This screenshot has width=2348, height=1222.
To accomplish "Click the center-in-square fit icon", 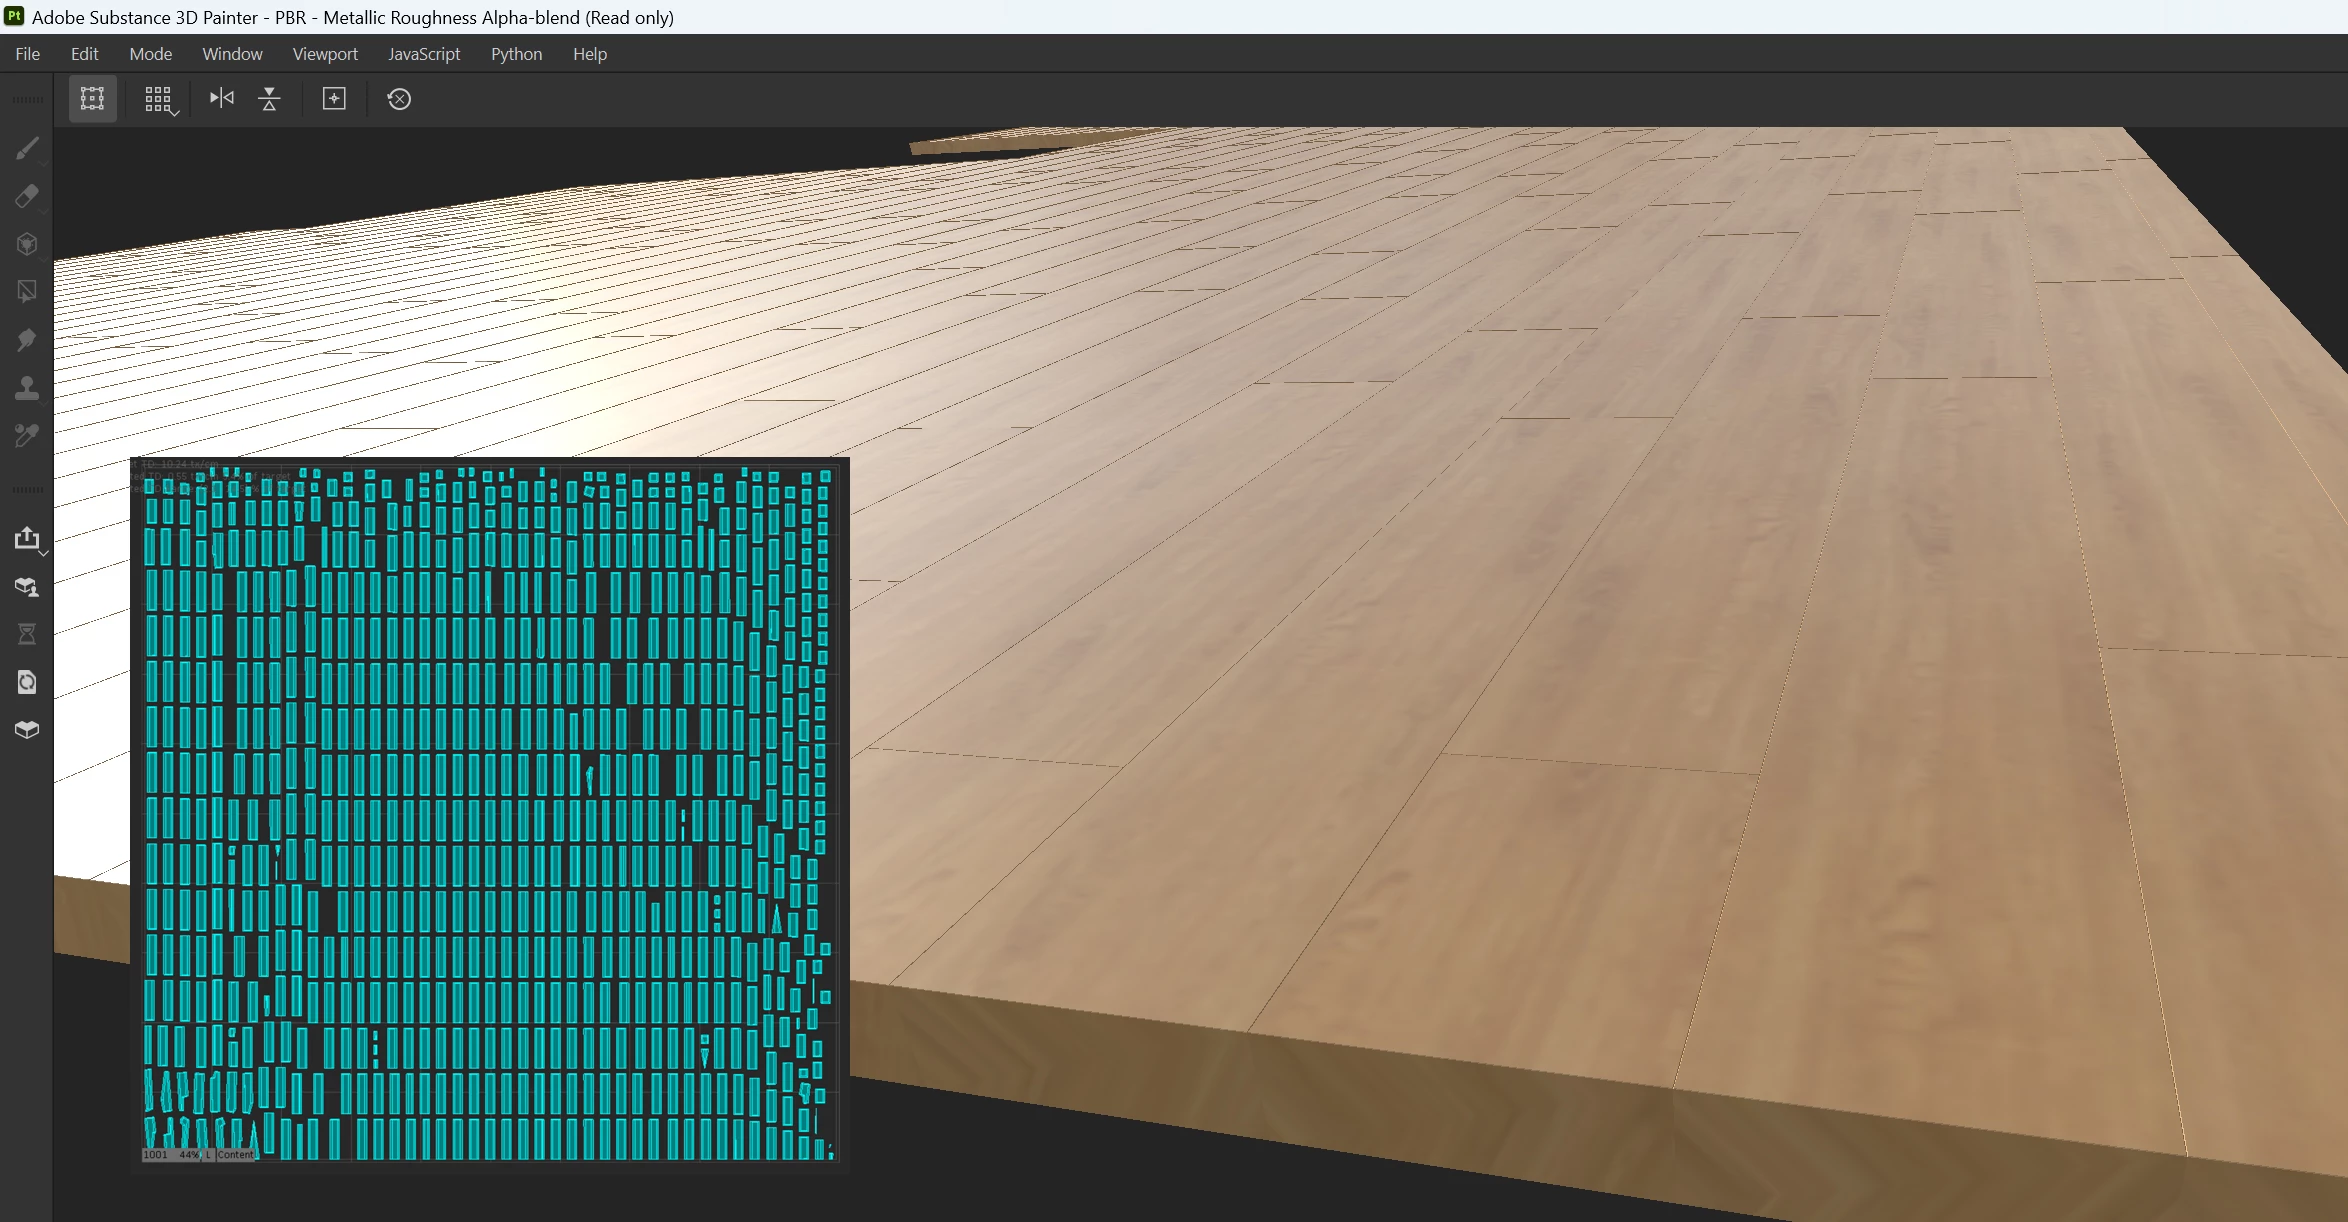I will [x=334, y=99].
